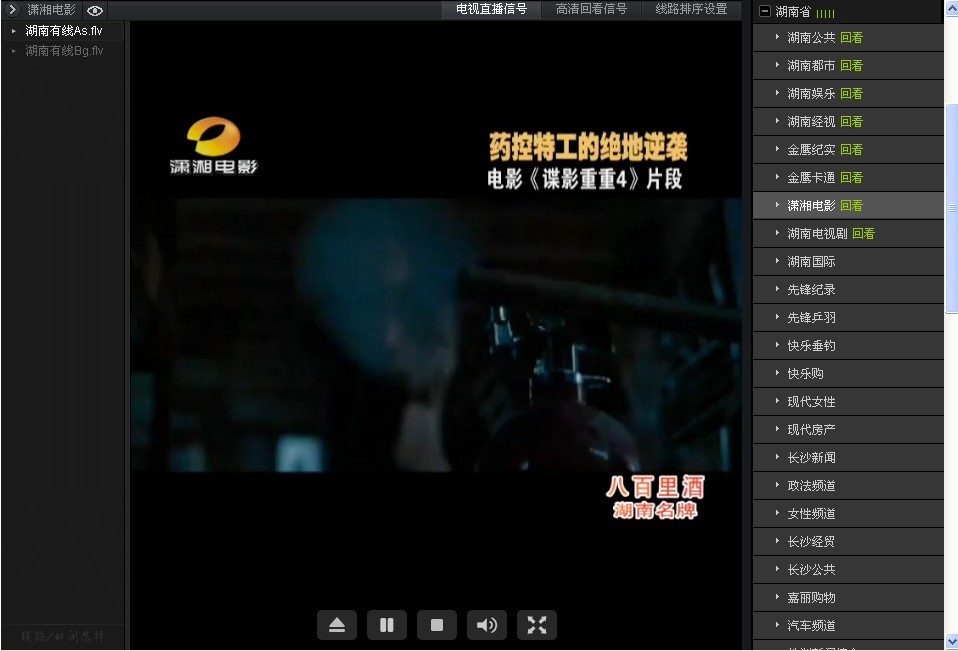The height and width of the screenshot is (651, 958).
Task: Switch to the 高清回看信号 tab
Action: pyautogui.click(x=591, y=12)
